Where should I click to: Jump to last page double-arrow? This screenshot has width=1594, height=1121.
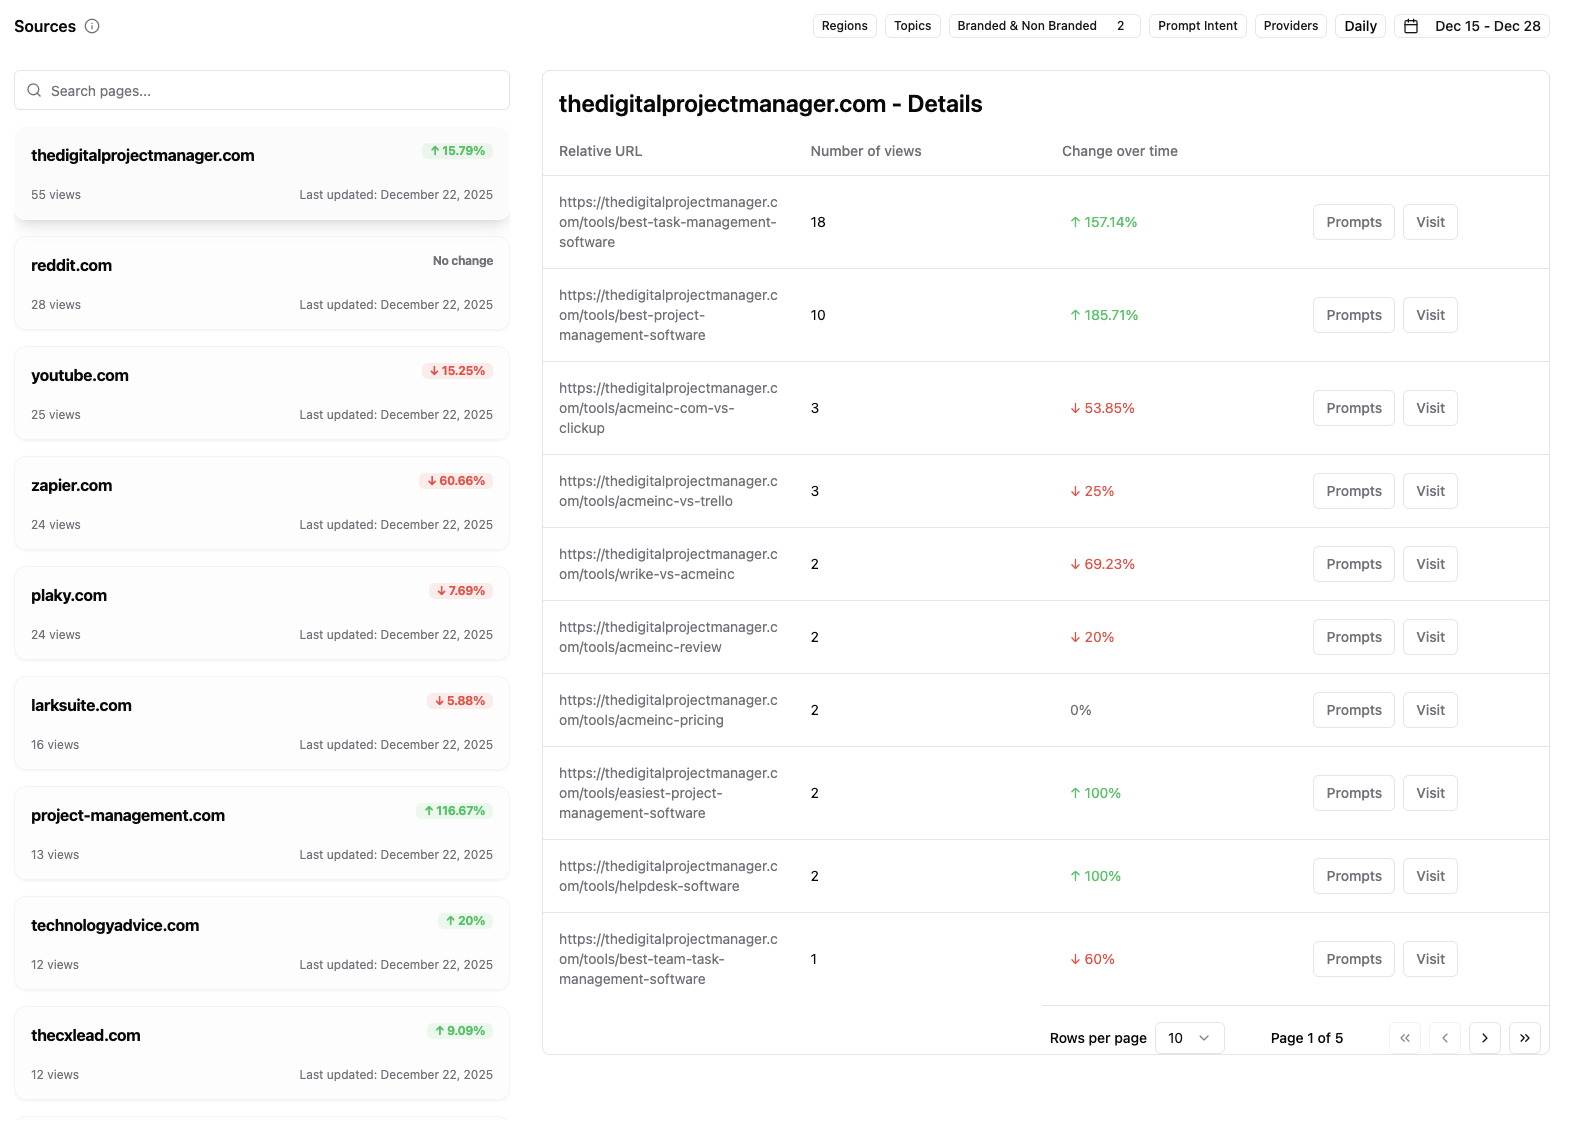point(1524,1038)
